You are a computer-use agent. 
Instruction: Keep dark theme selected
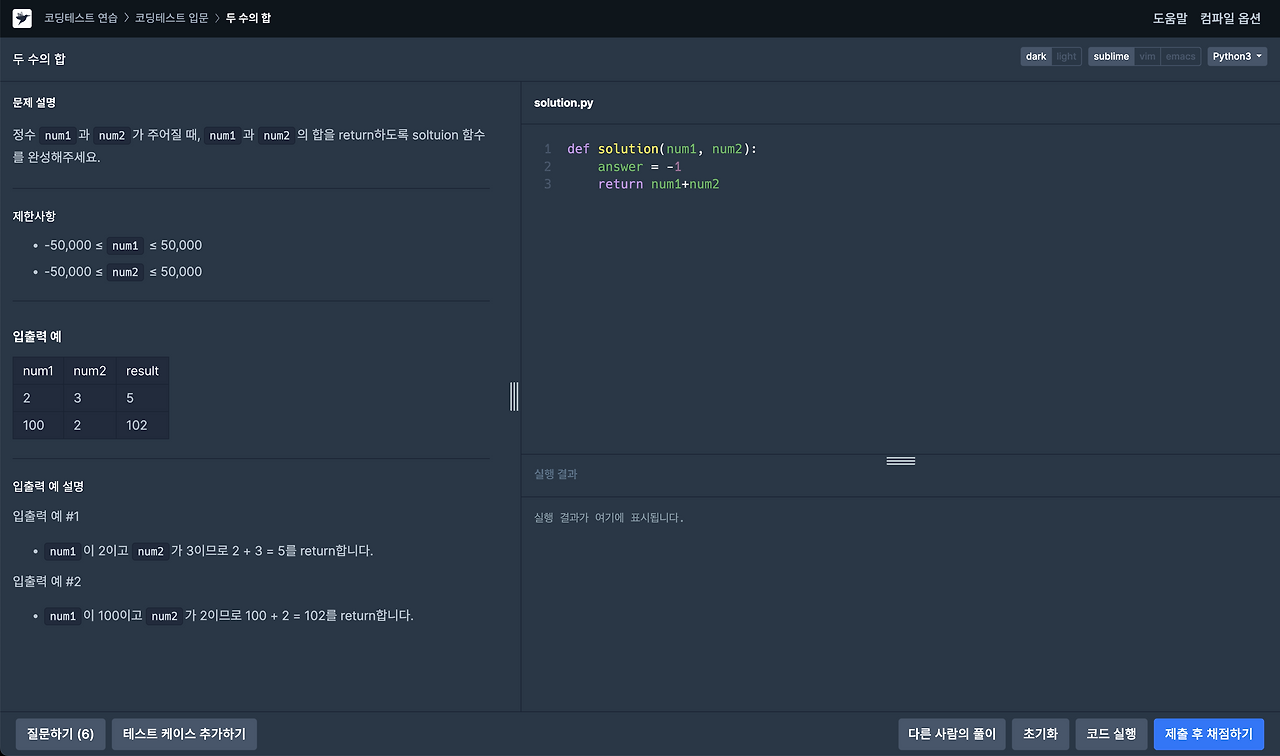click(x=1036, y=56)
